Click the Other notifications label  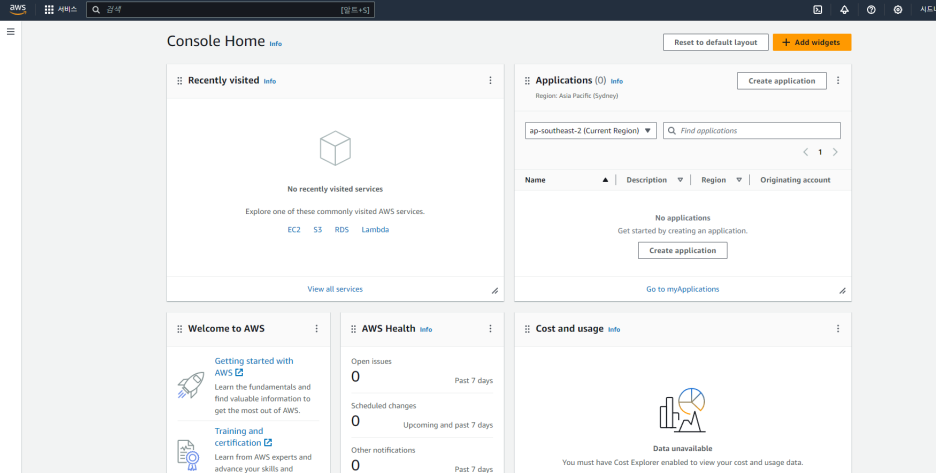[x=383, y=450]
